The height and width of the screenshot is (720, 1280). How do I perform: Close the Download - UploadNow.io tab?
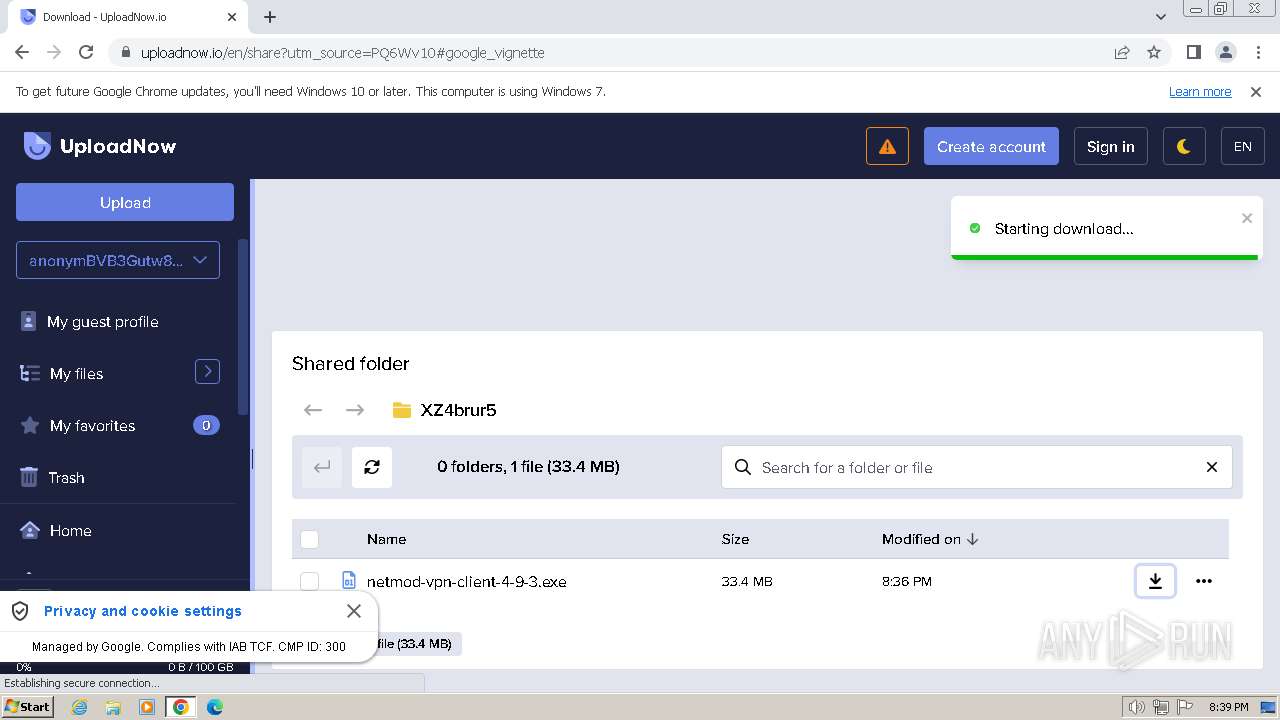click(x=232, y=17)
